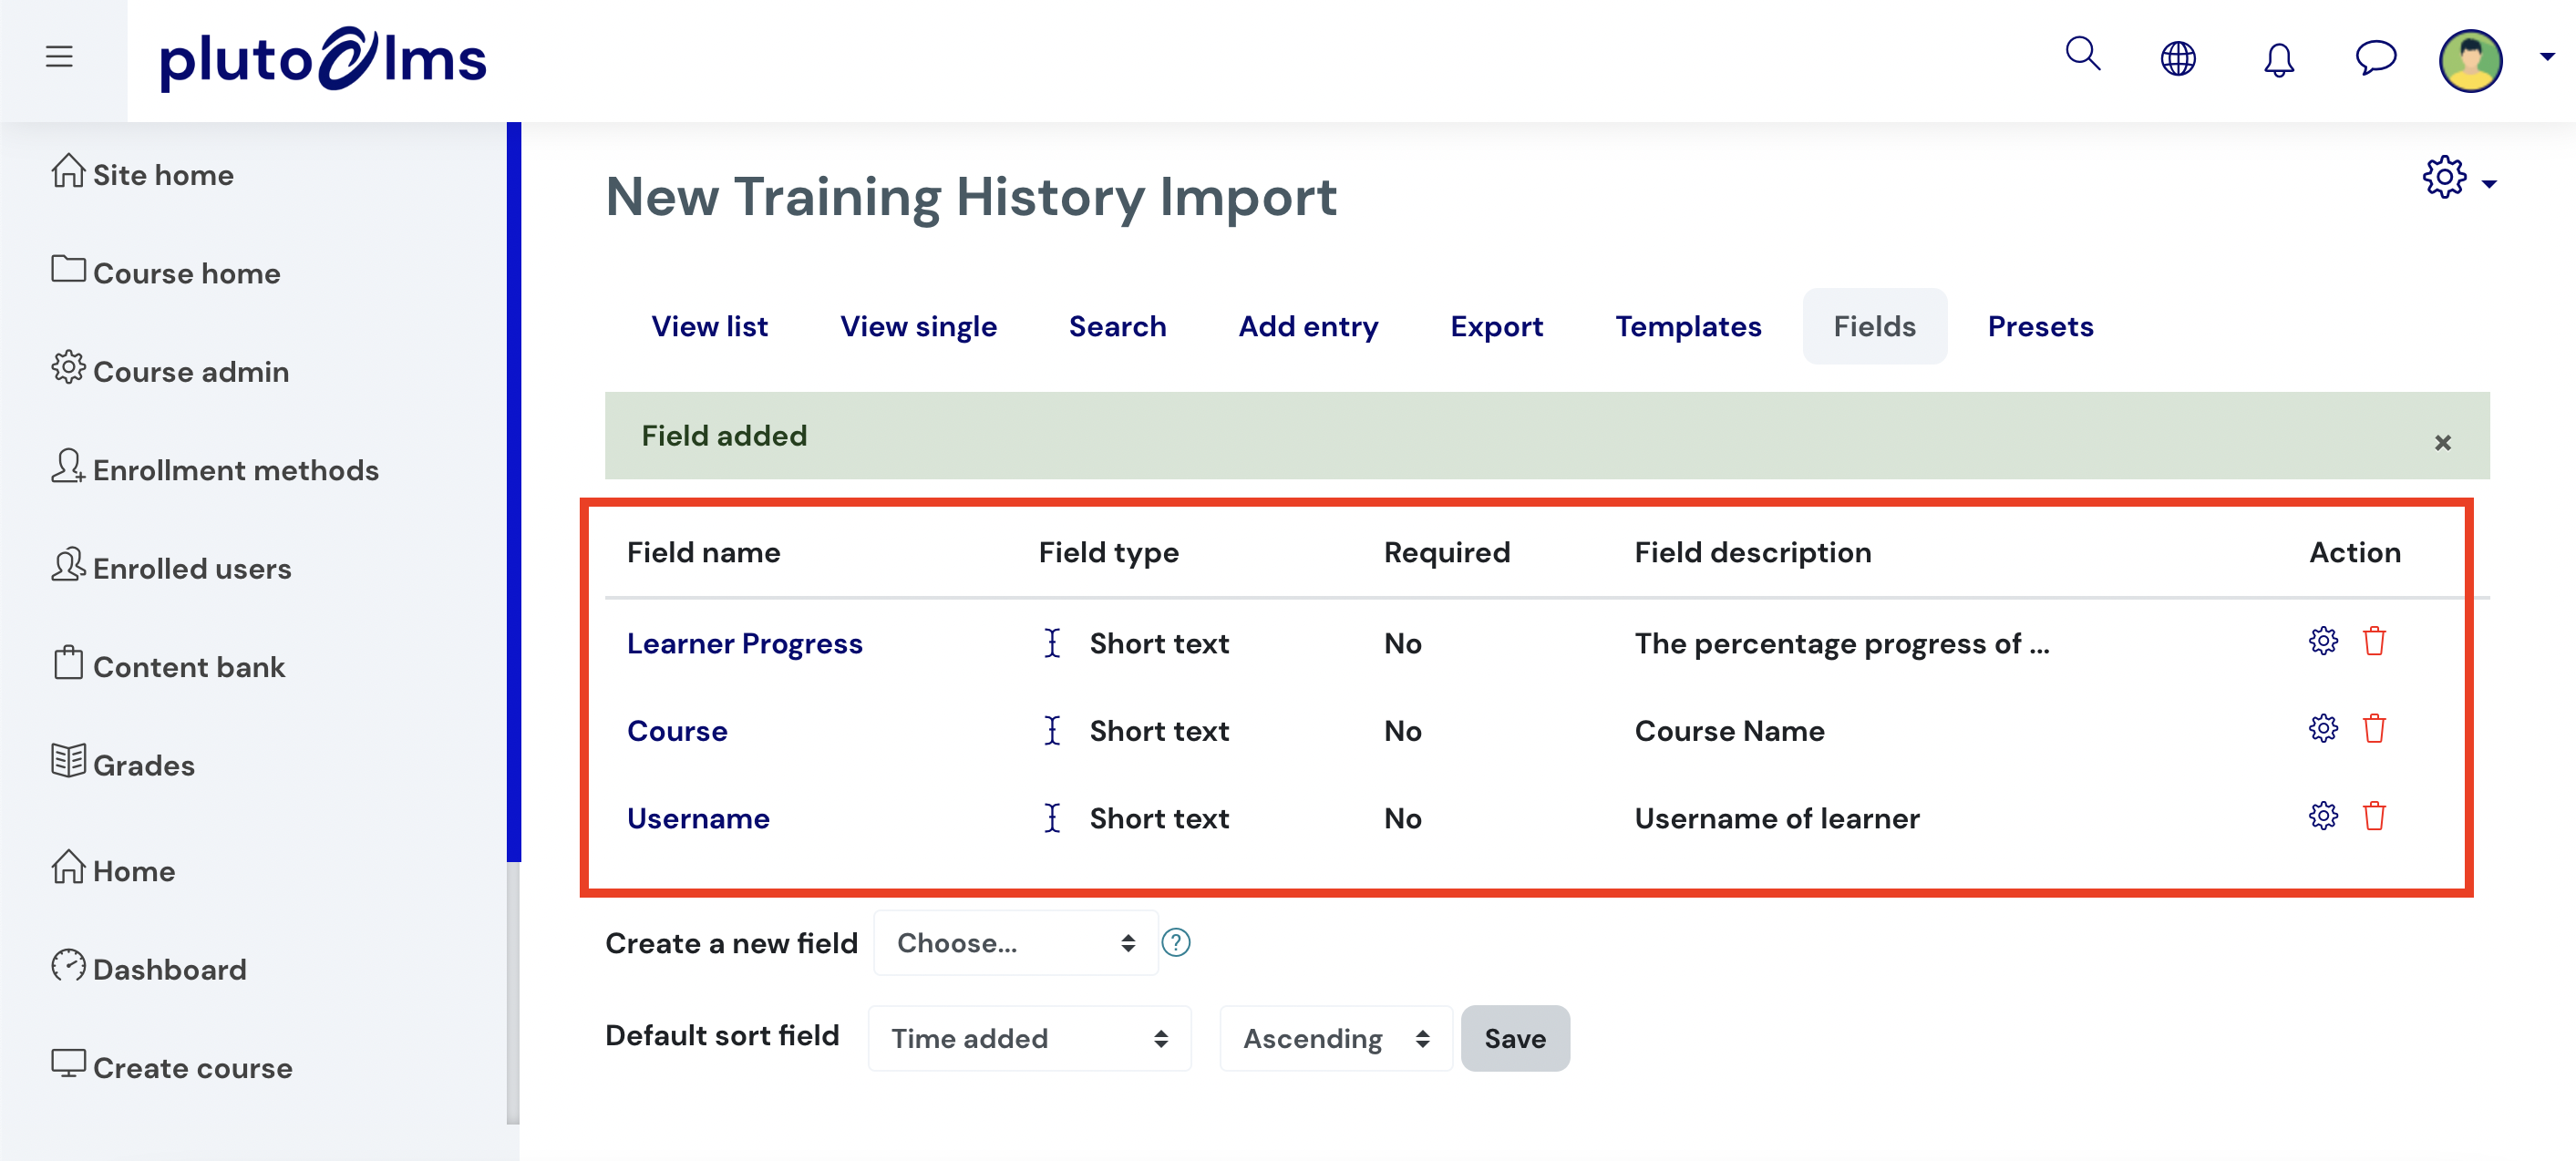Screen dimensions: 2576x1161
Task: Switch to the View list tab
Action: (x=709, y=326)
